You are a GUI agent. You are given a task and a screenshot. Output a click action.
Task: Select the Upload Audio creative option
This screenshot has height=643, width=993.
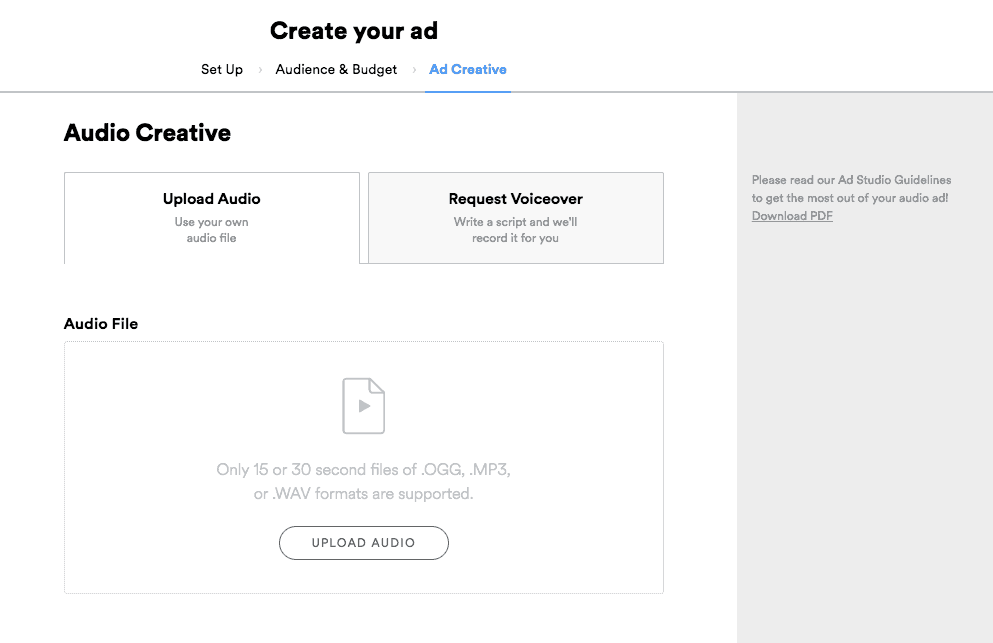click(211, 217)
